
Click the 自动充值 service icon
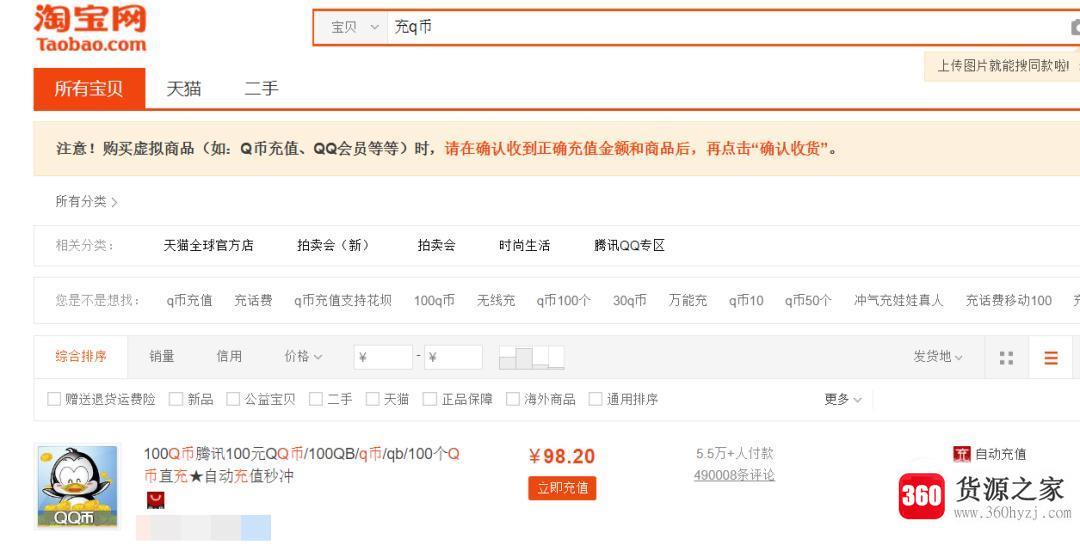click(962, 453)
